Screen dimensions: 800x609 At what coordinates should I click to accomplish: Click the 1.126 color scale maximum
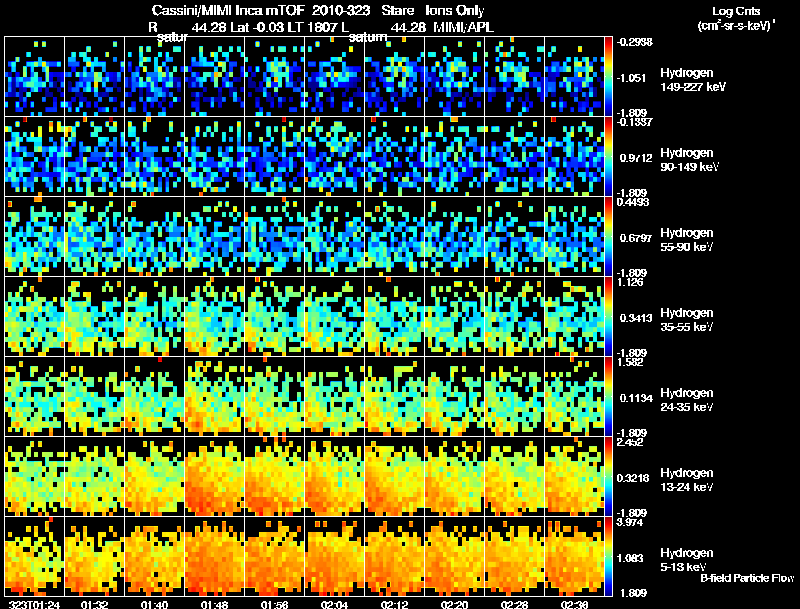point(630,282)
